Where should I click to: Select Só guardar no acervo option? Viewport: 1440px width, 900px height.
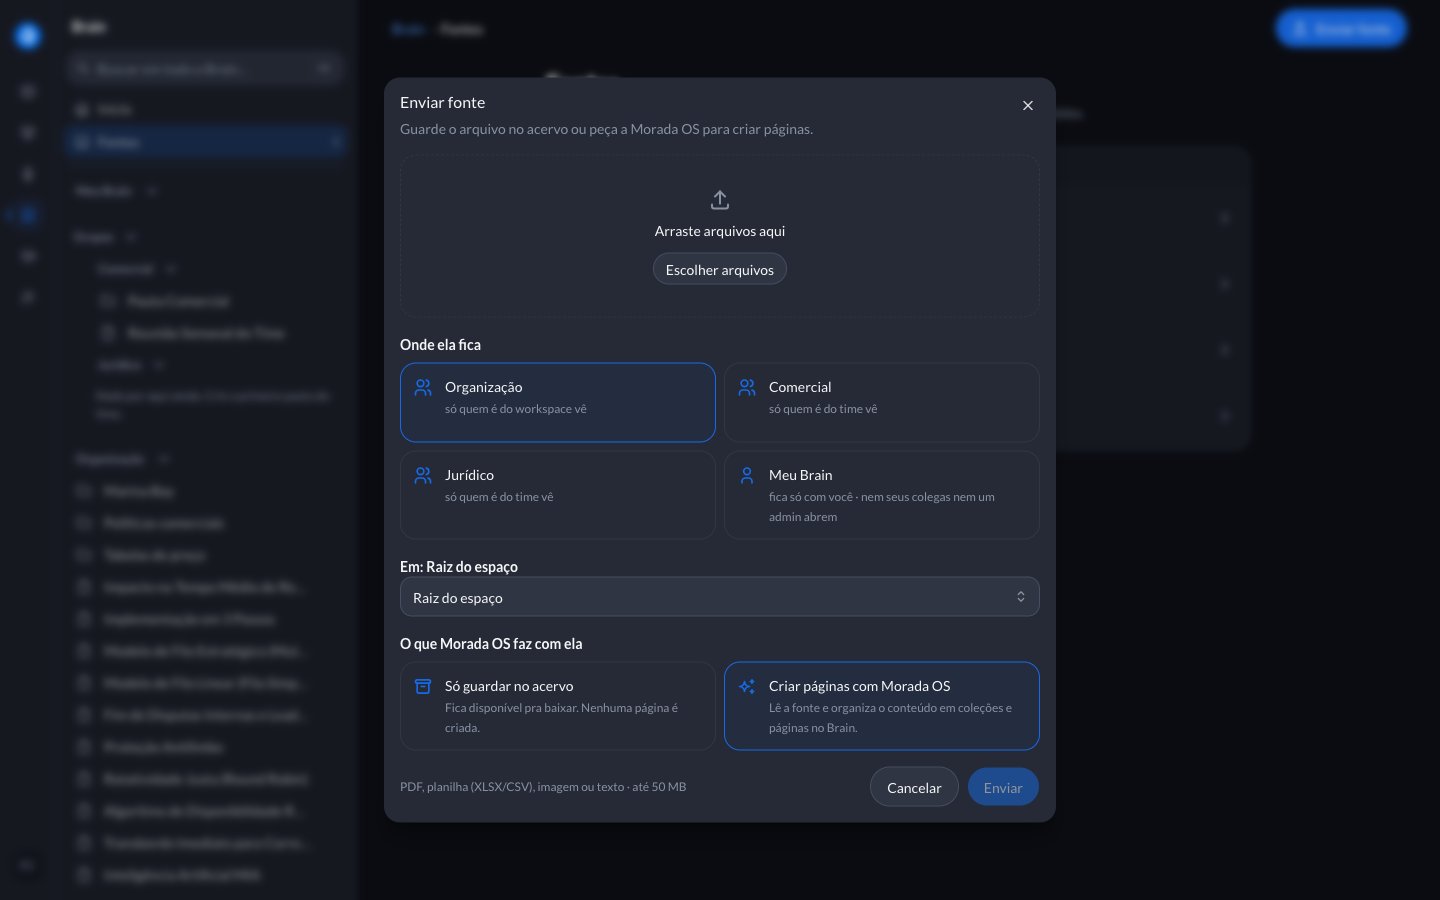(x=558, y=706)
